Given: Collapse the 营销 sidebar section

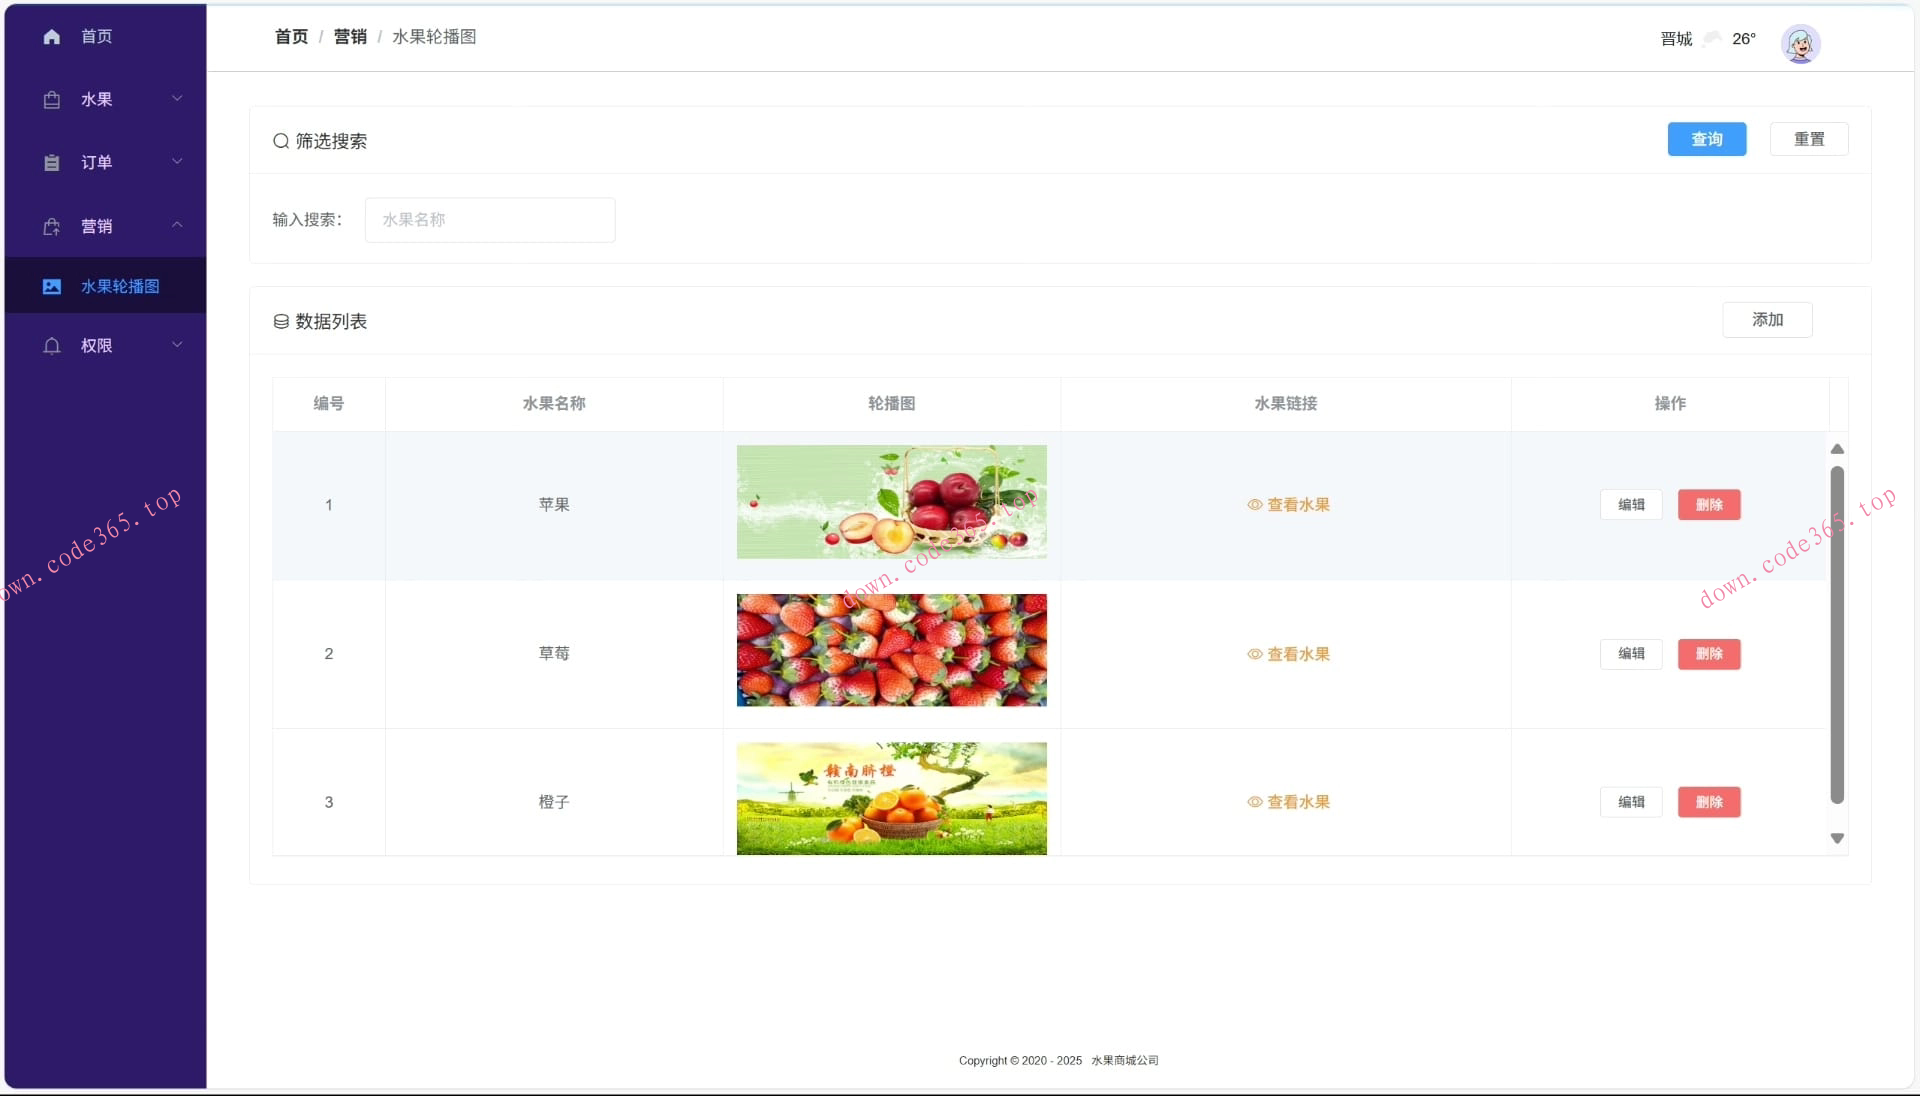Looking at the screenshot, I should coord(177,225).
